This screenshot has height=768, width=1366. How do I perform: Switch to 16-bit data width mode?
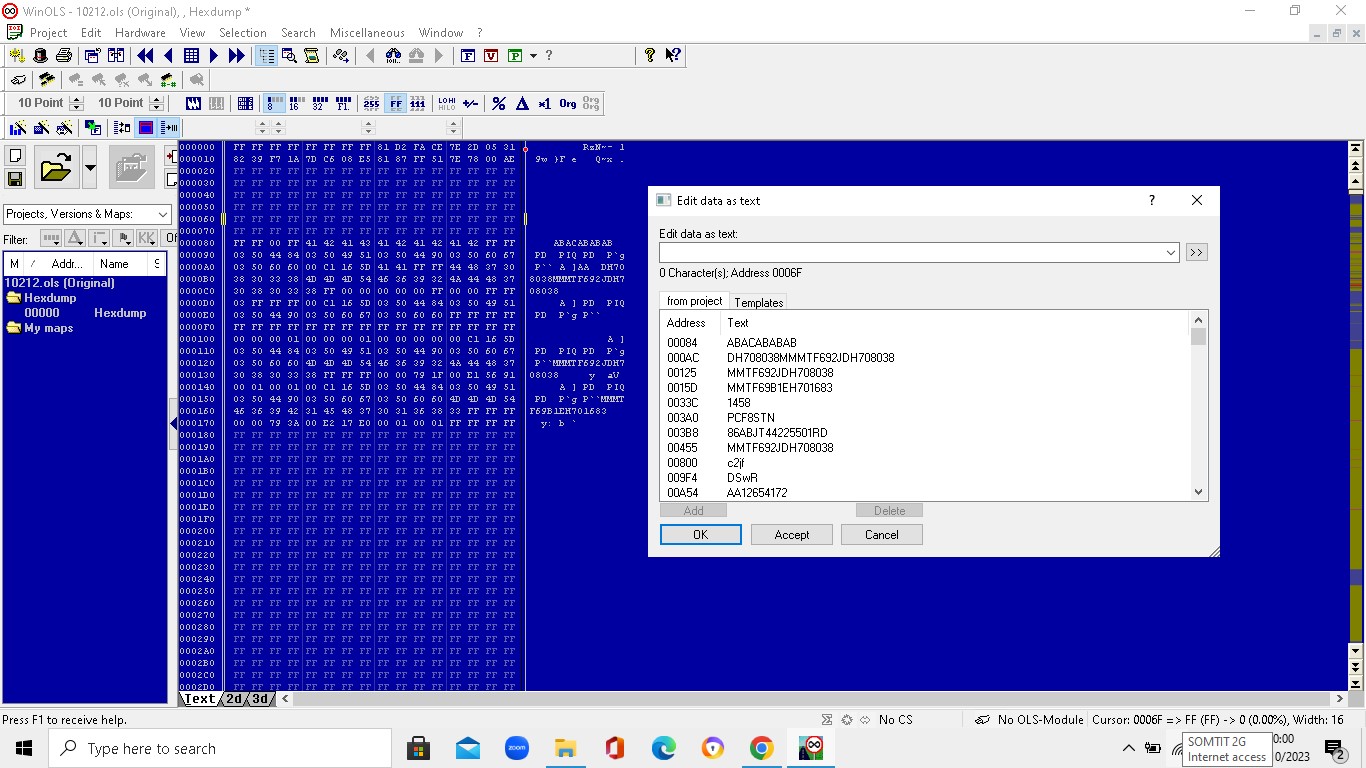click(x=295, y=103)
